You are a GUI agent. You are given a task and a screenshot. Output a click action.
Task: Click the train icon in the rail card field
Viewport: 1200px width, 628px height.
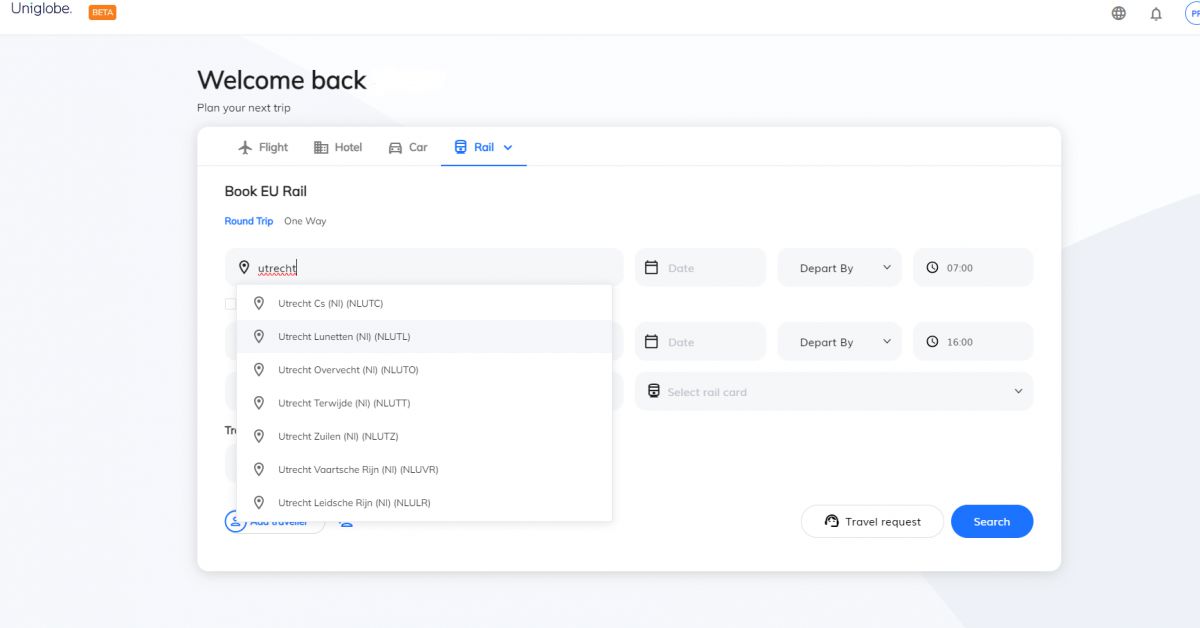pyautogui.click(x=654, y=392)
